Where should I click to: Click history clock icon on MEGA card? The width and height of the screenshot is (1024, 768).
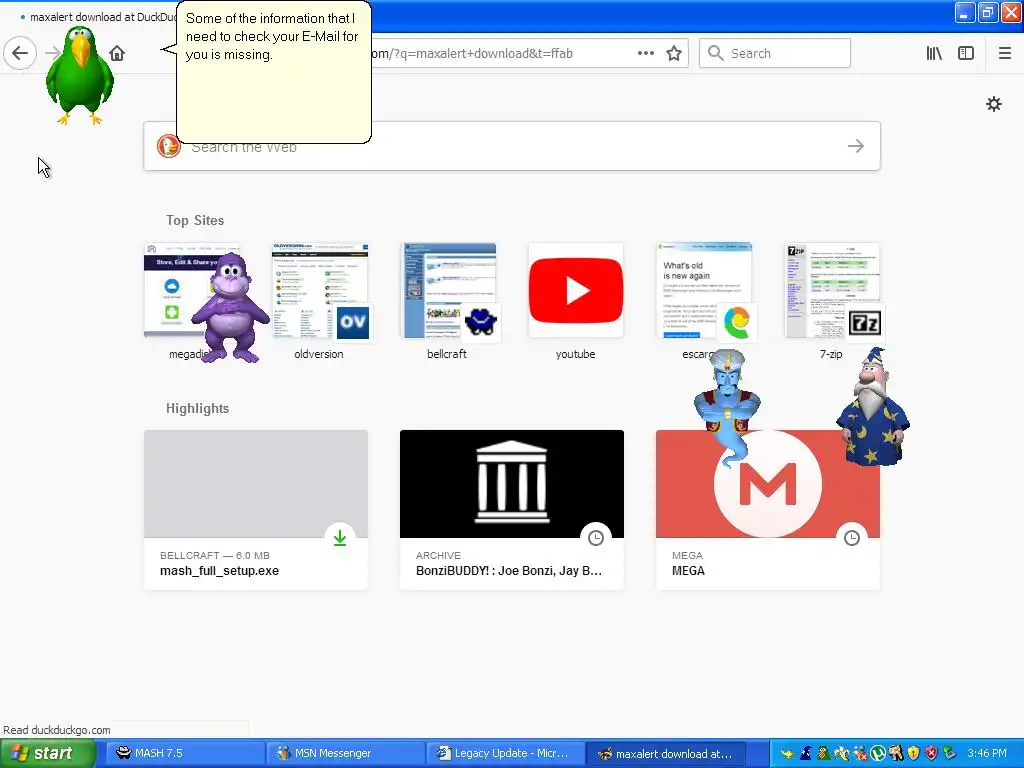pyautogui.click(x=852, y=538)
